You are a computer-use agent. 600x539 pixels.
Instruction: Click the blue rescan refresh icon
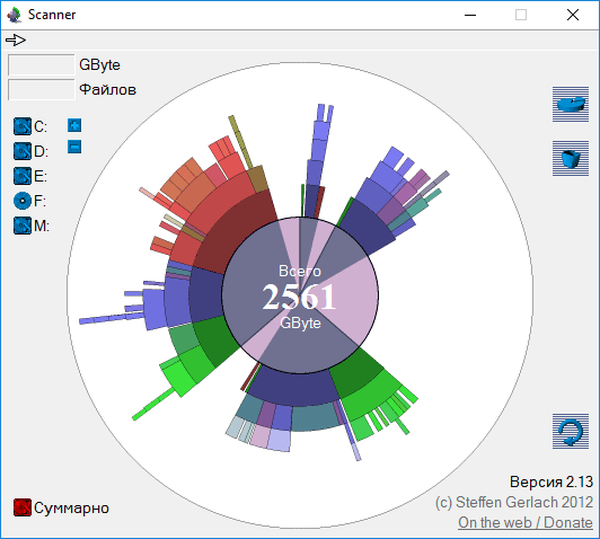570,431
